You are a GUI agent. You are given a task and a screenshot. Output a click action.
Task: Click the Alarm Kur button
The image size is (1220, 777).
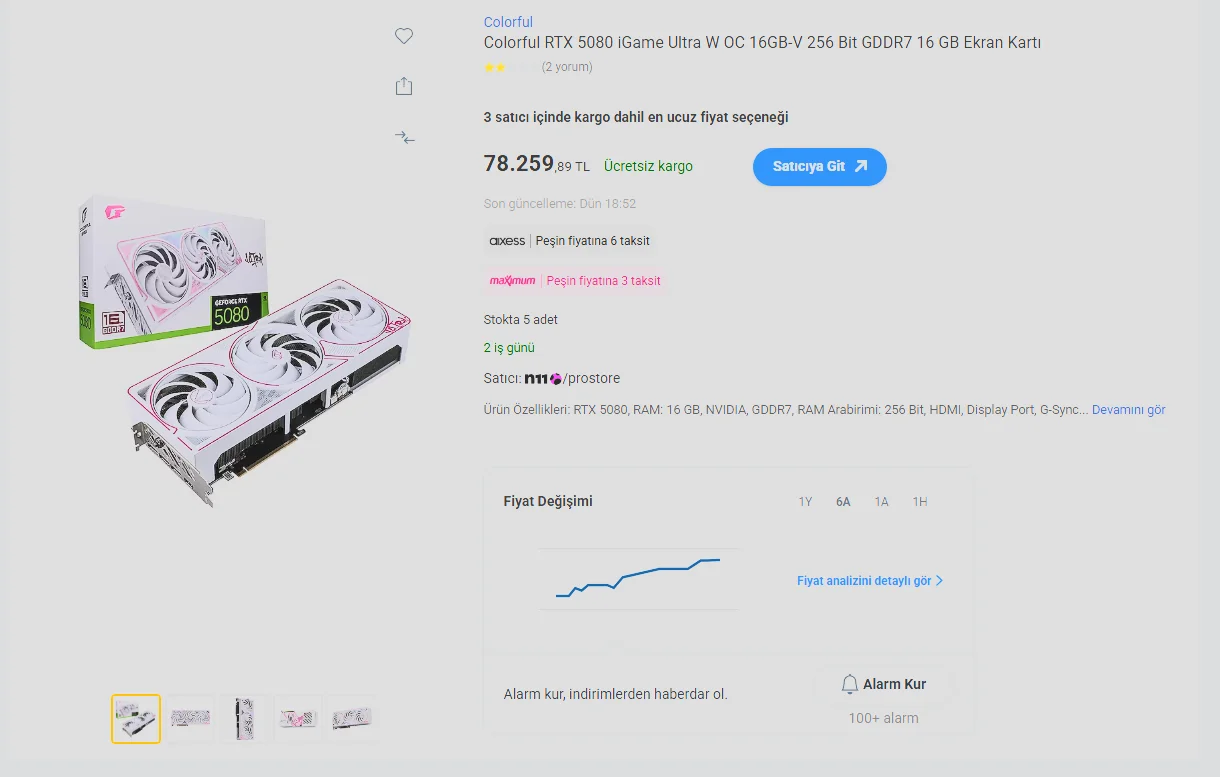(883, 684)
